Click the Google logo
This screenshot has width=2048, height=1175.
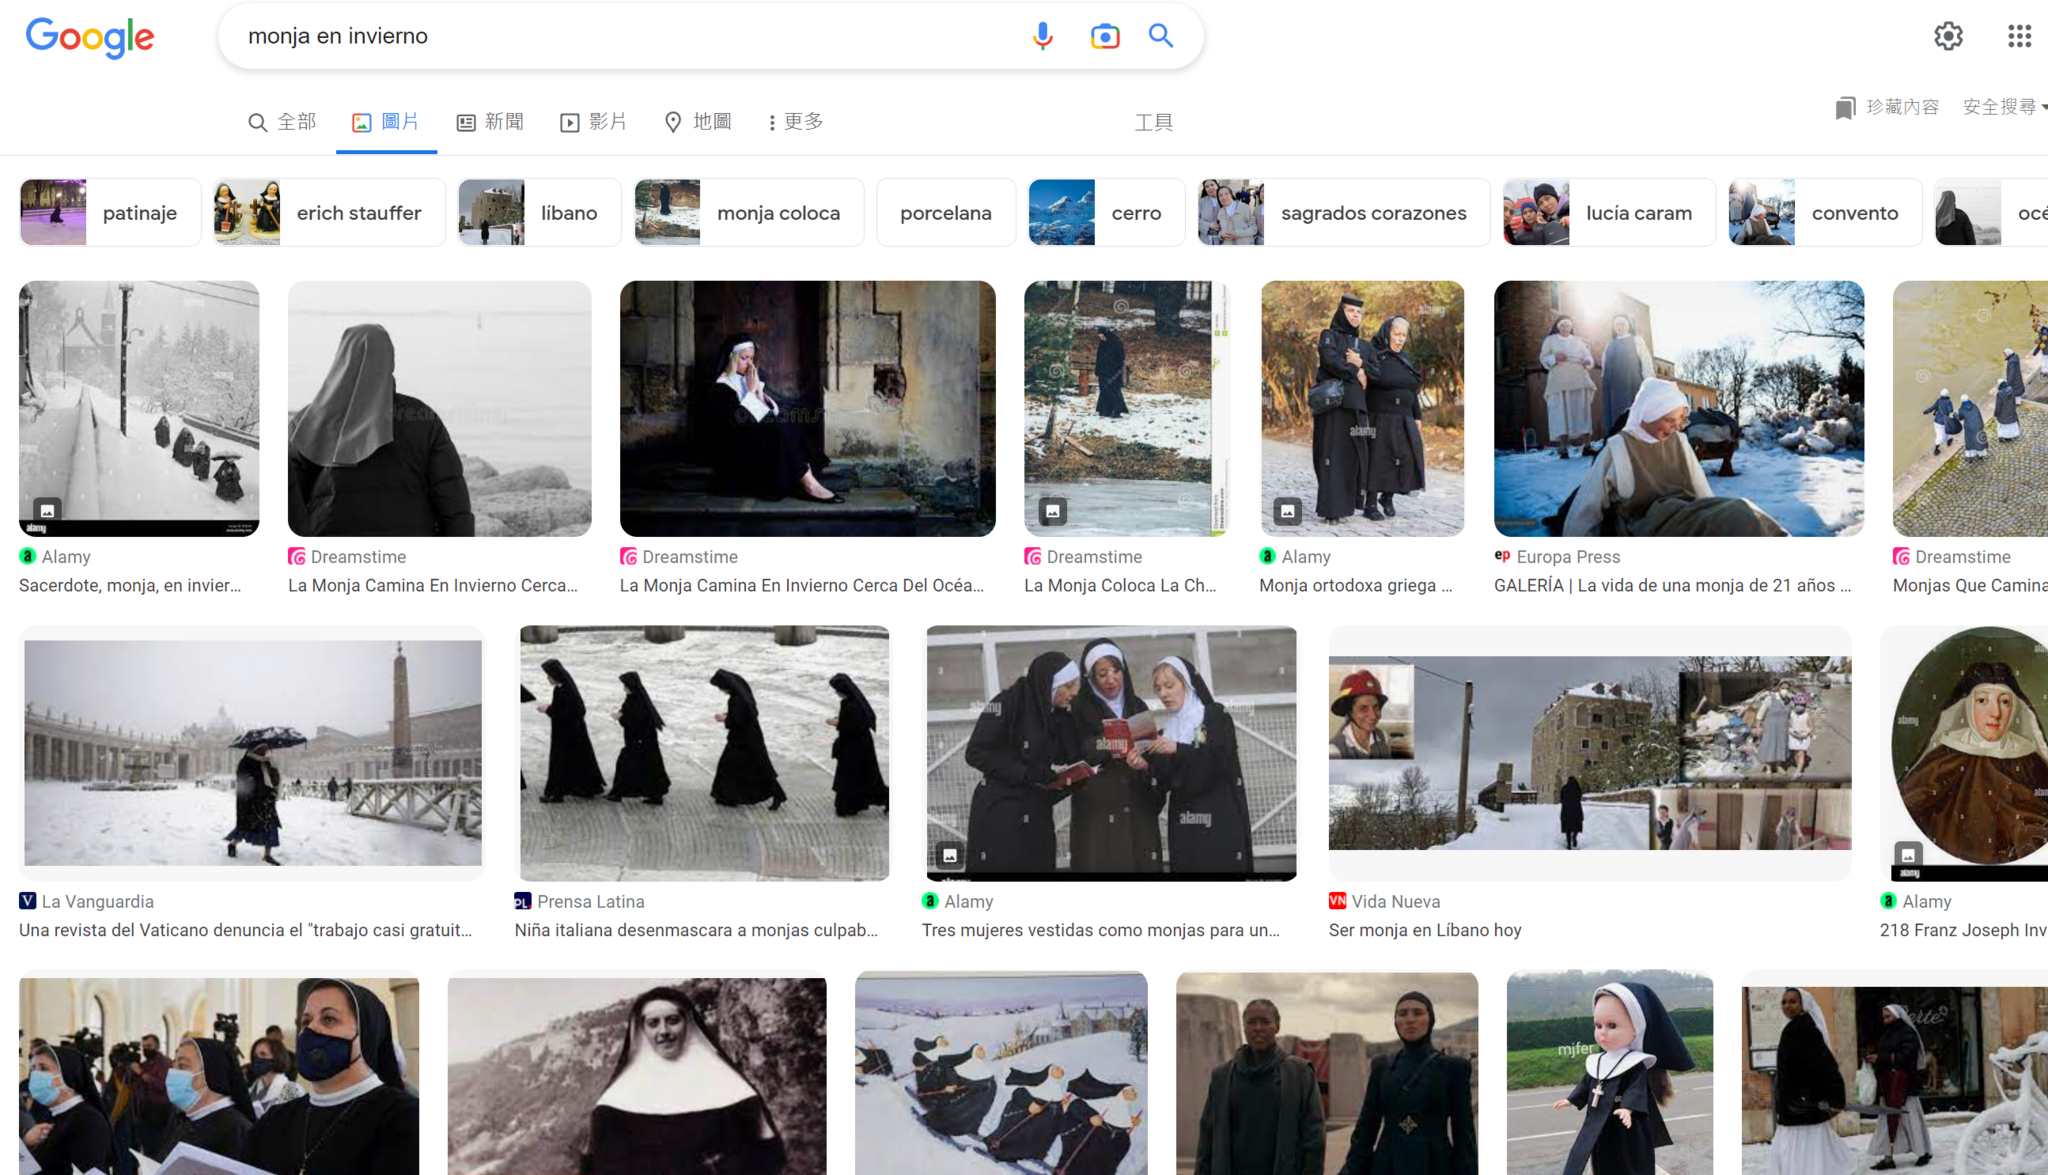pyautogui.click(x=90, y=37)
